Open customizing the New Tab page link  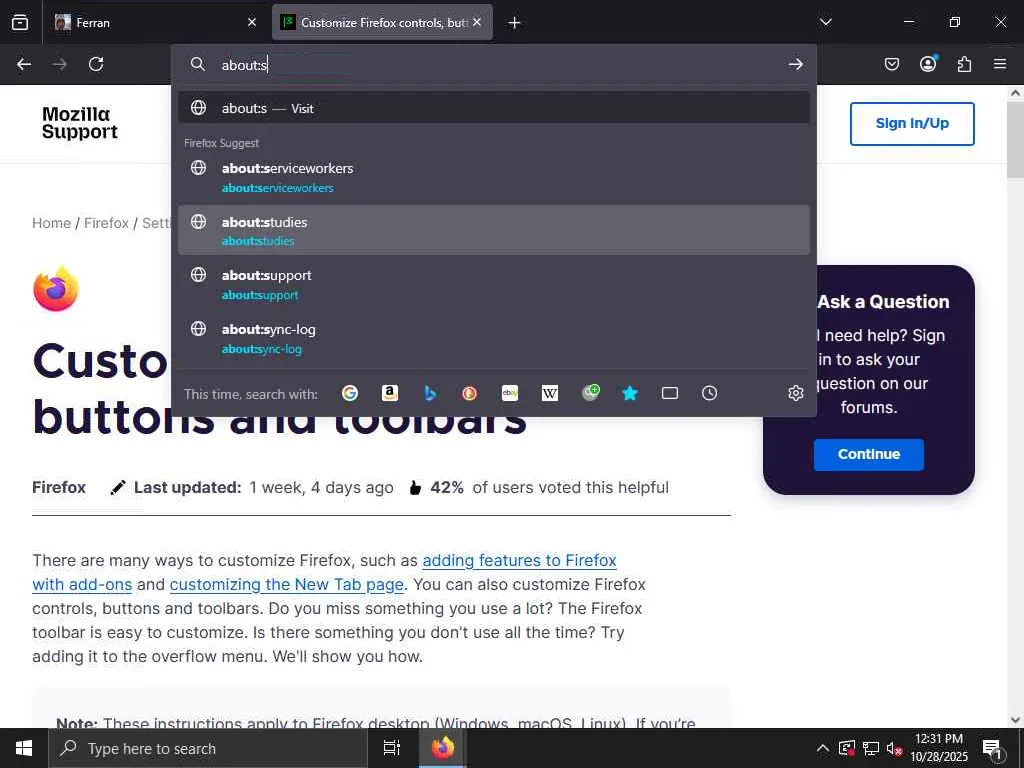(x=287, y=584)
